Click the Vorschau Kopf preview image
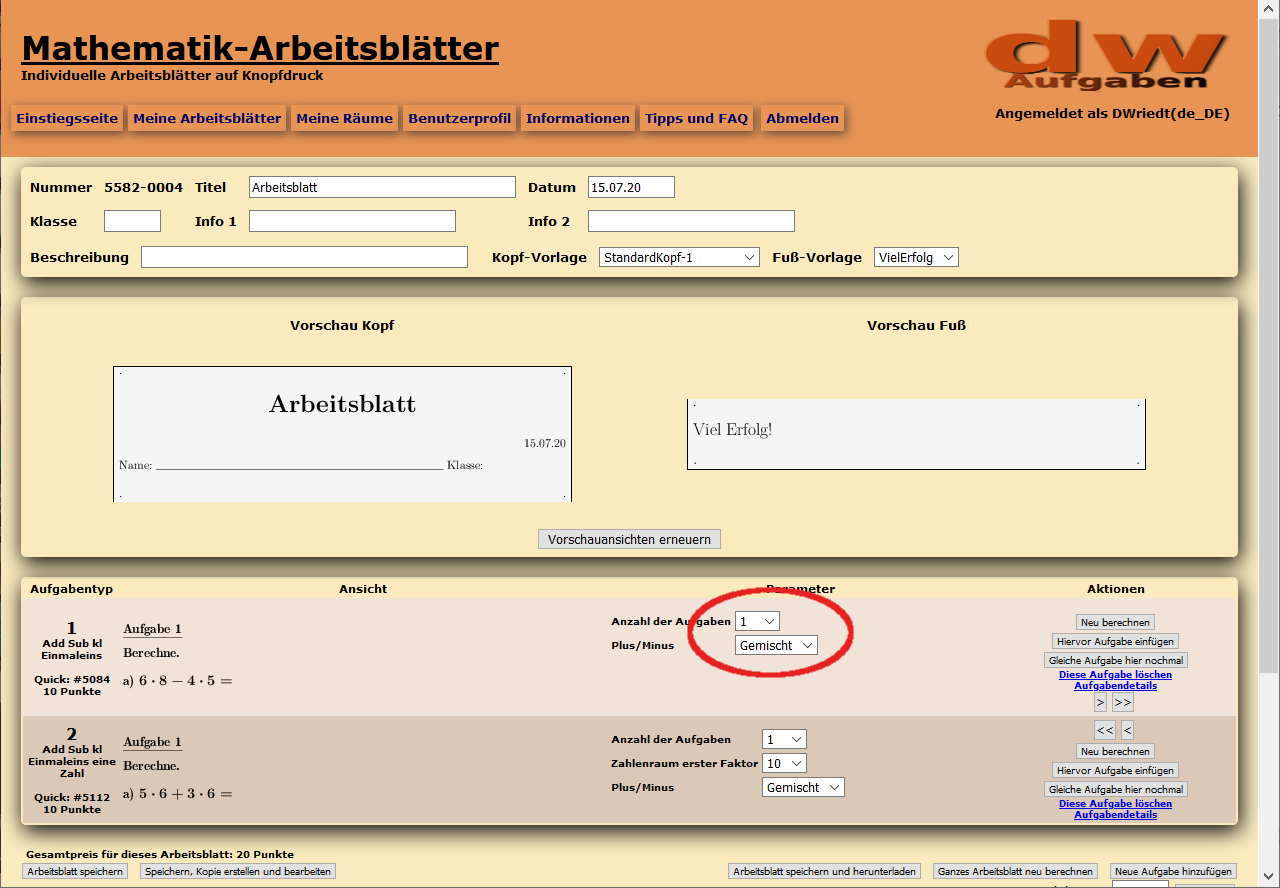The height and width of the screenshot is (888, 1280). [342, 433]
